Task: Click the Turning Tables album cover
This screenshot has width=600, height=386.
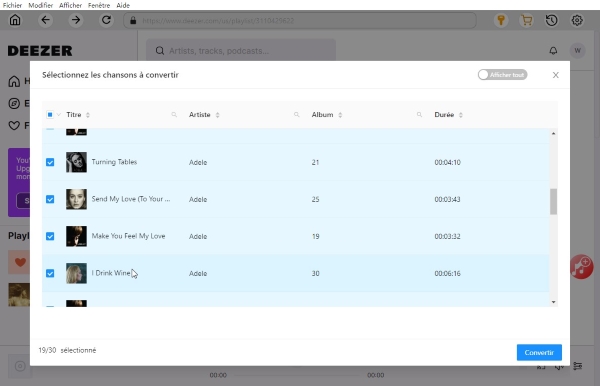Action: tap(76, 162)
